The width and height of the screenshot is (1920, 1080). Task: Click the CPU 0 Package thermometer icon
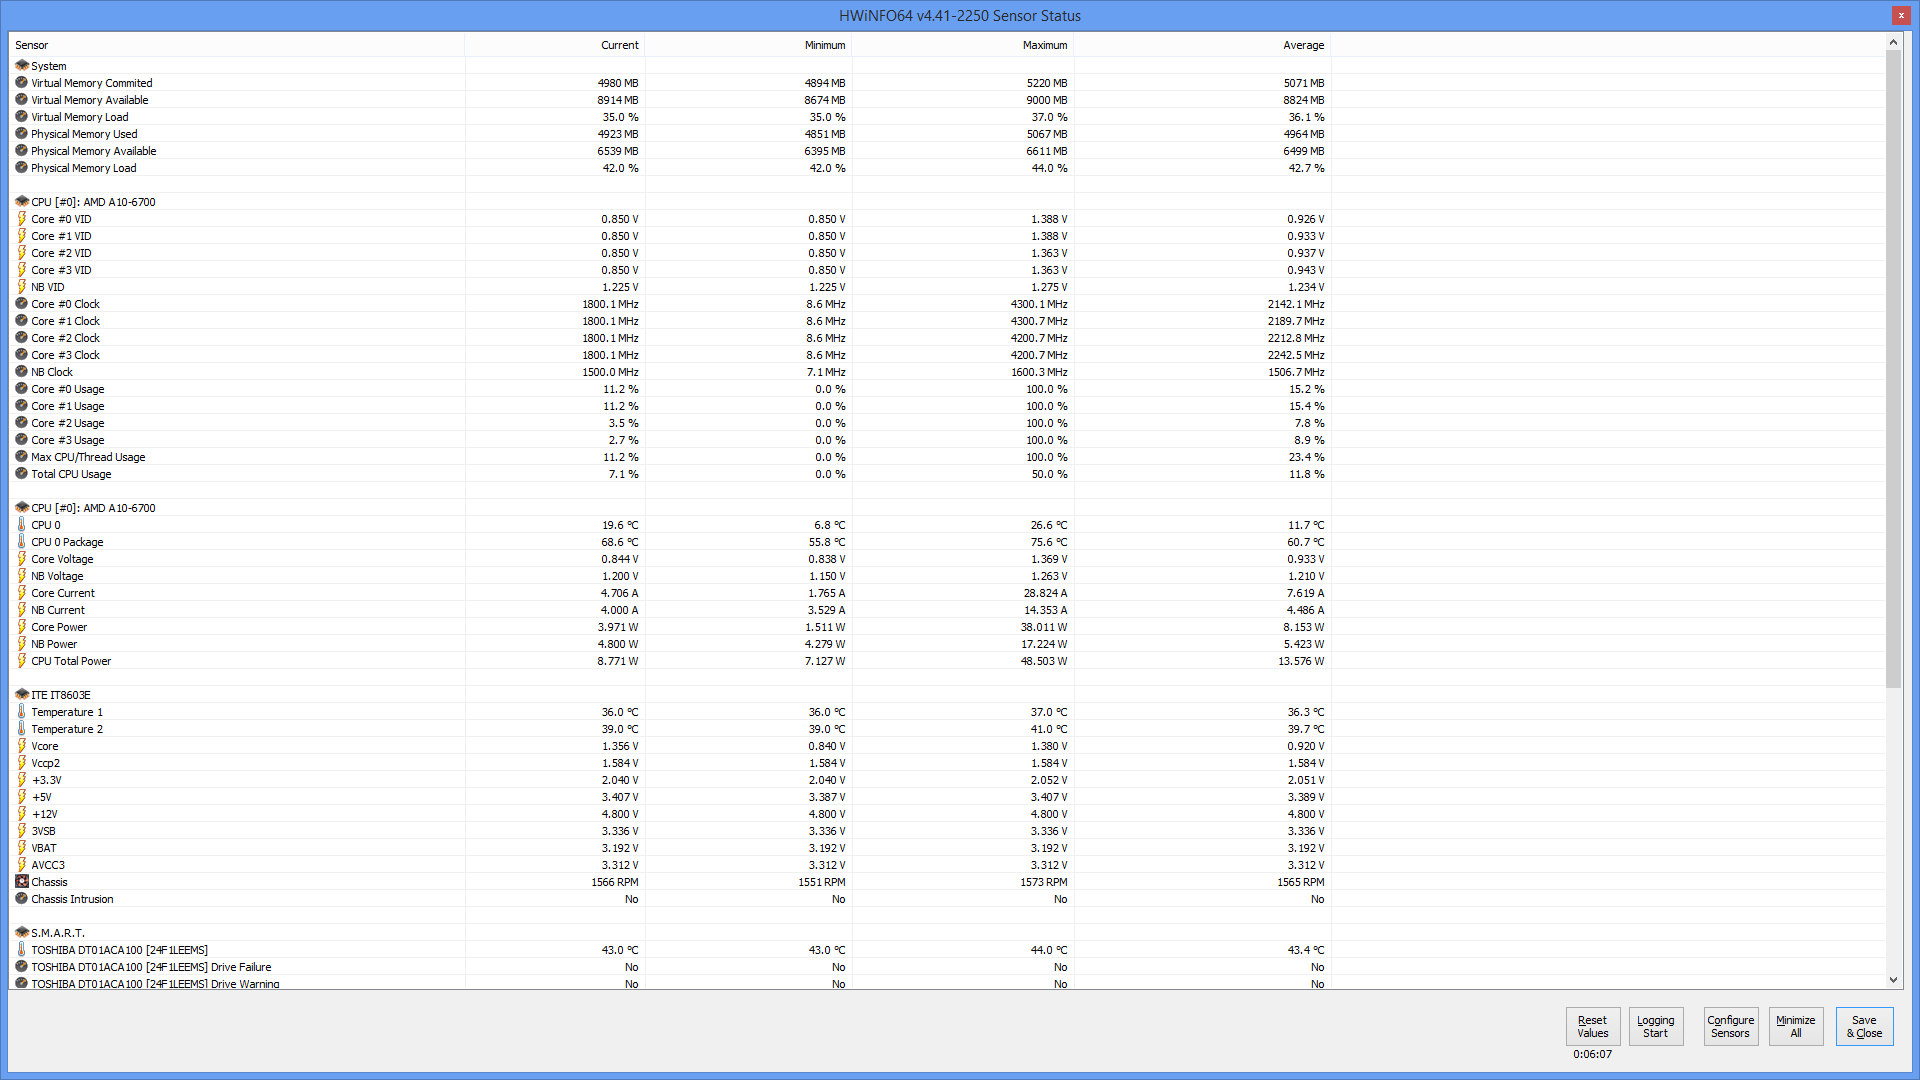pos(22,542)
